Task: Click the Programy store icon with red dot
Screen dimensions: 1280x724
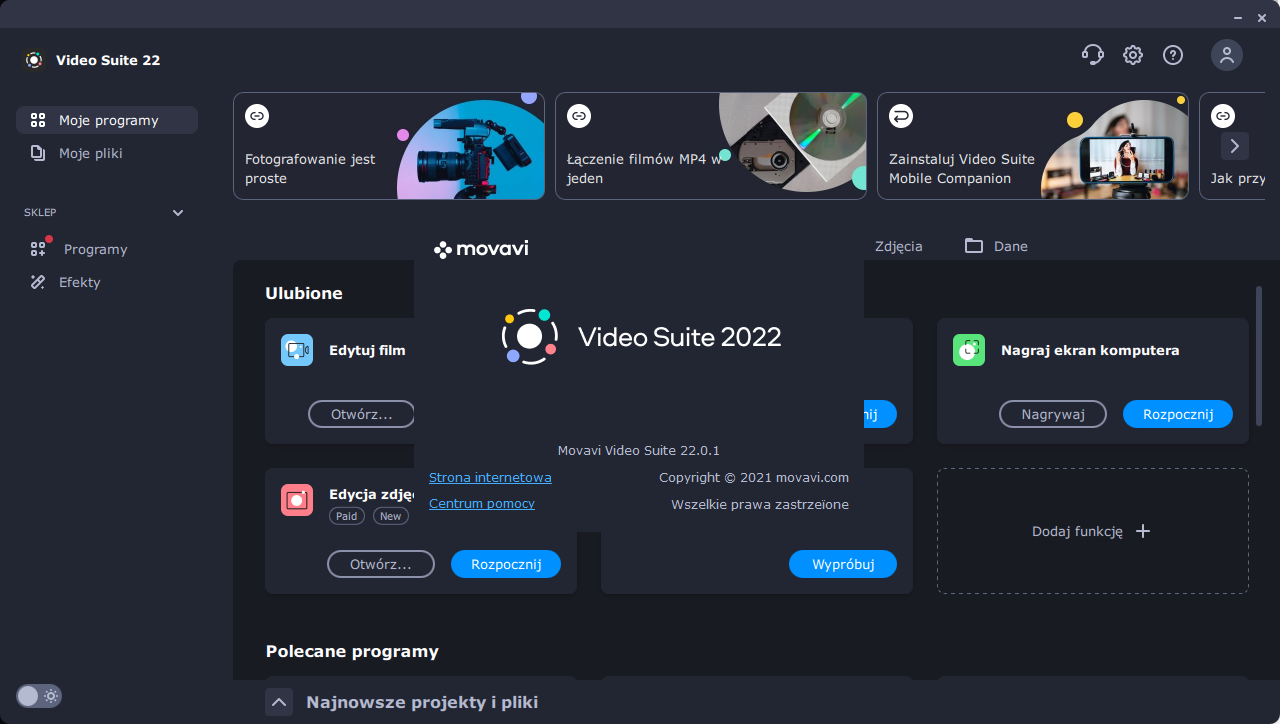Action: click(x=39, y=249)
